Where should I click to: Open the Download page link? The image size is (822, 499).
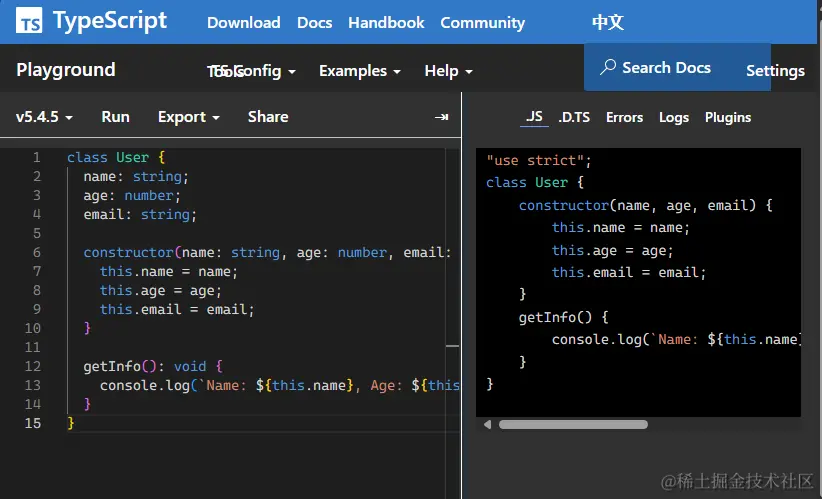click(244, 23)
